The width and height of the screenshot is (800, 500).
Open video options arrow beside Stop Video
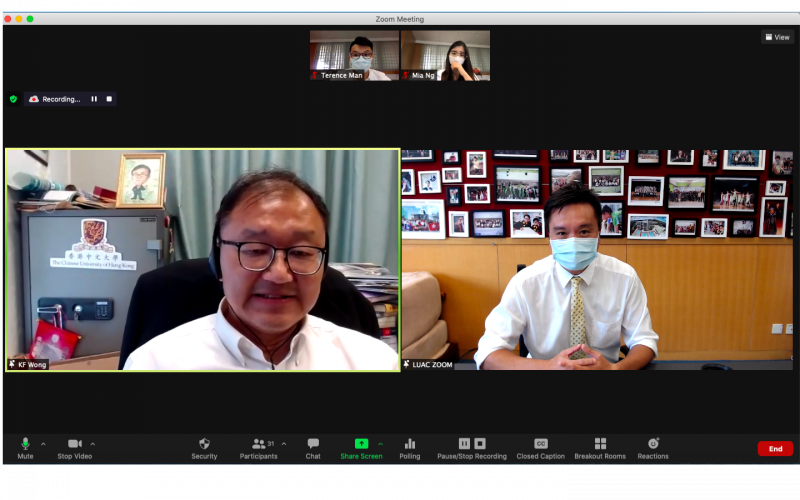[93, 444]
